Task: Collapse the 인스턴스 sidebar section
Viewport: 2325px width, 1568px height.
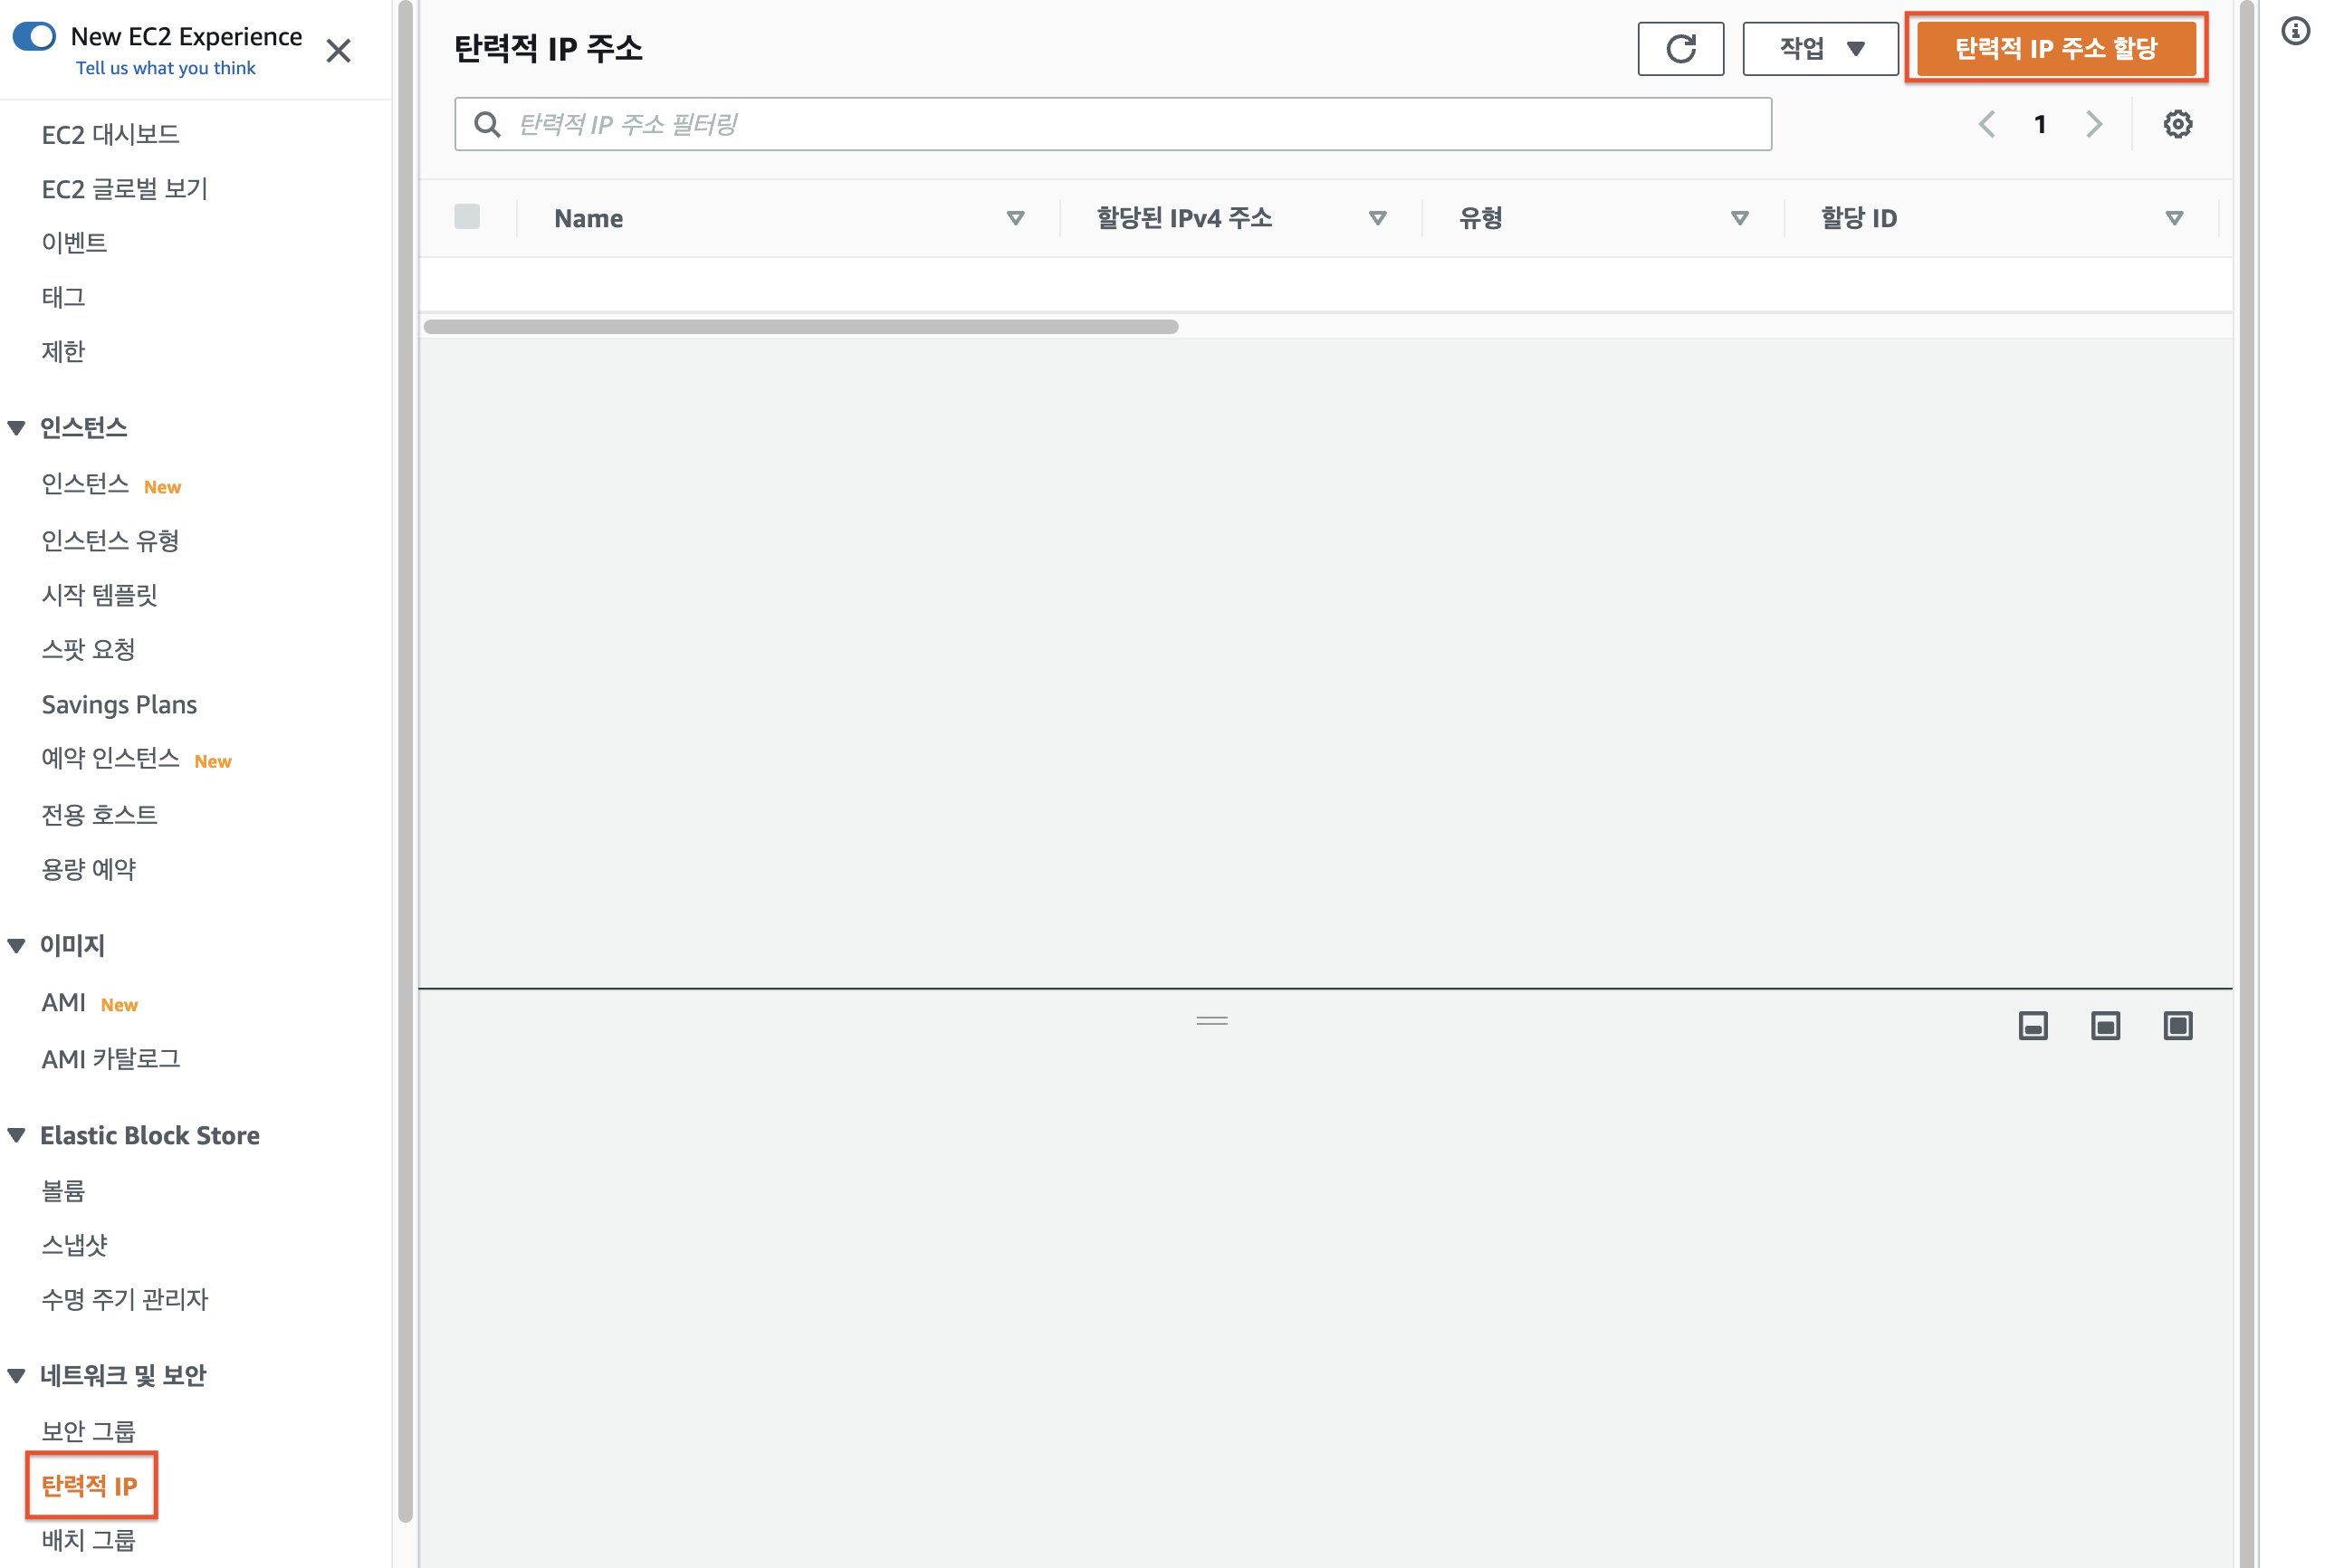Action: 17,428
